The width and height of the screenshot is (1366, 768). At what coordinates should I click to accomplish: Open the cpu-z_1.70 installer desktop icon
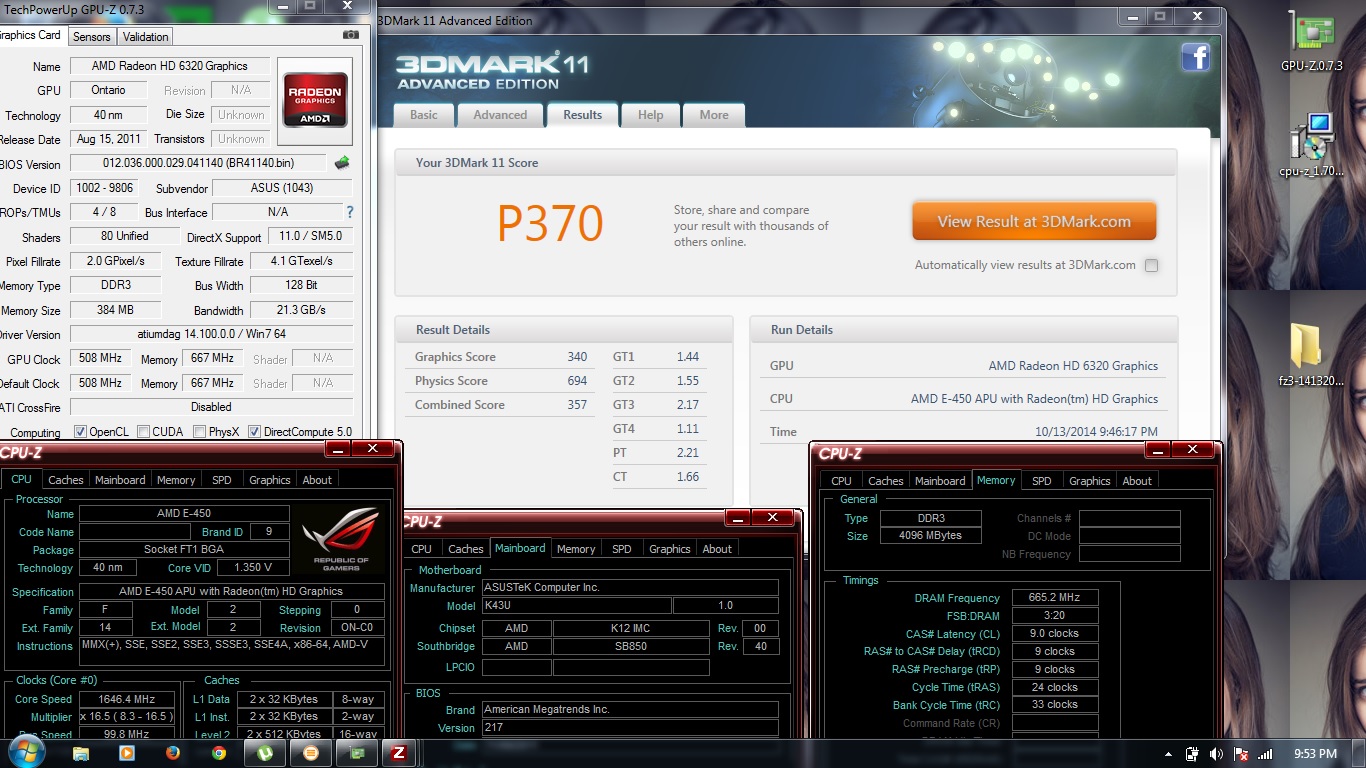coord(1311,146)
